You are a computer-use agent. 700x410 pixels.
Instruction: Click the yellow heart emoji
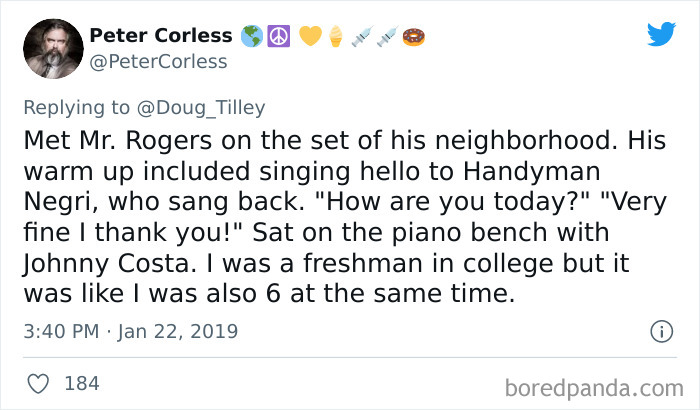pyautogui.click(x=309, y=37)
